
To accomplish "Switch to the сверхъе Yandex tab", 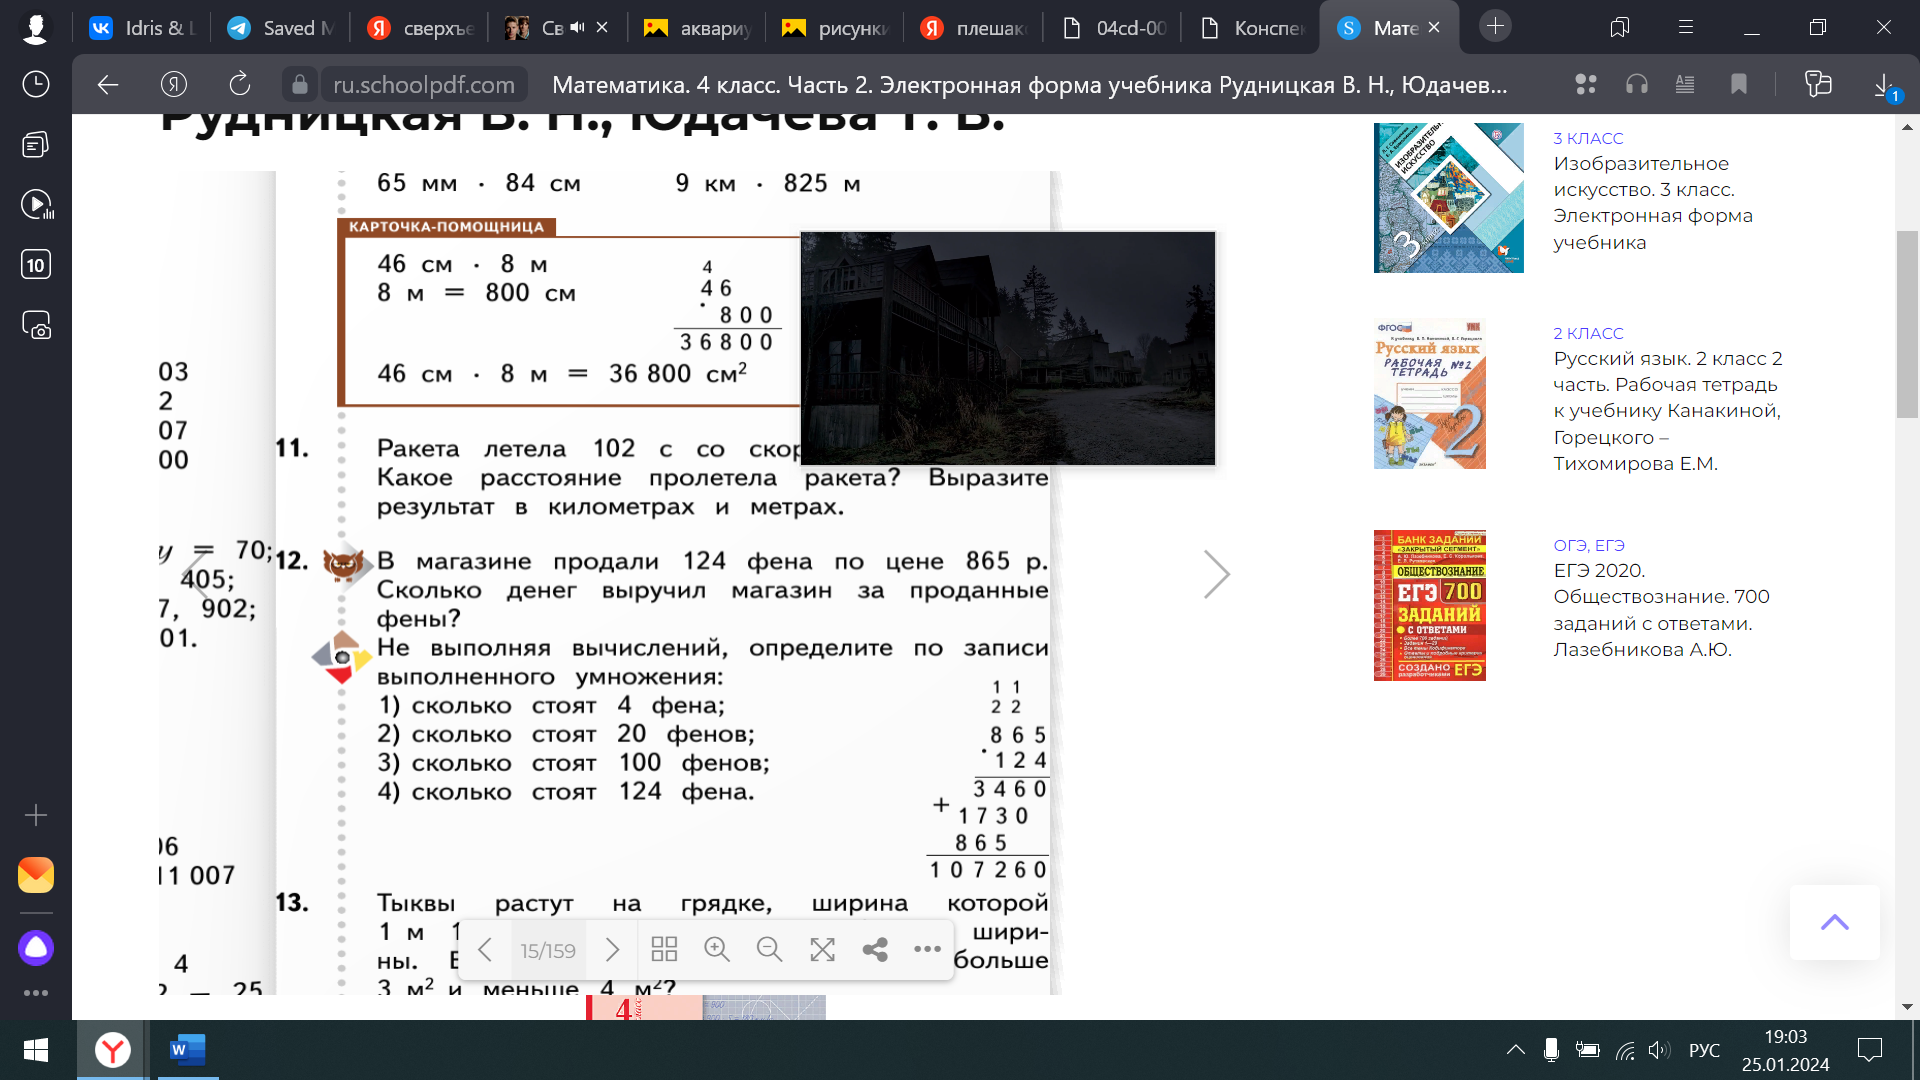I will click(x=420, y=28).
